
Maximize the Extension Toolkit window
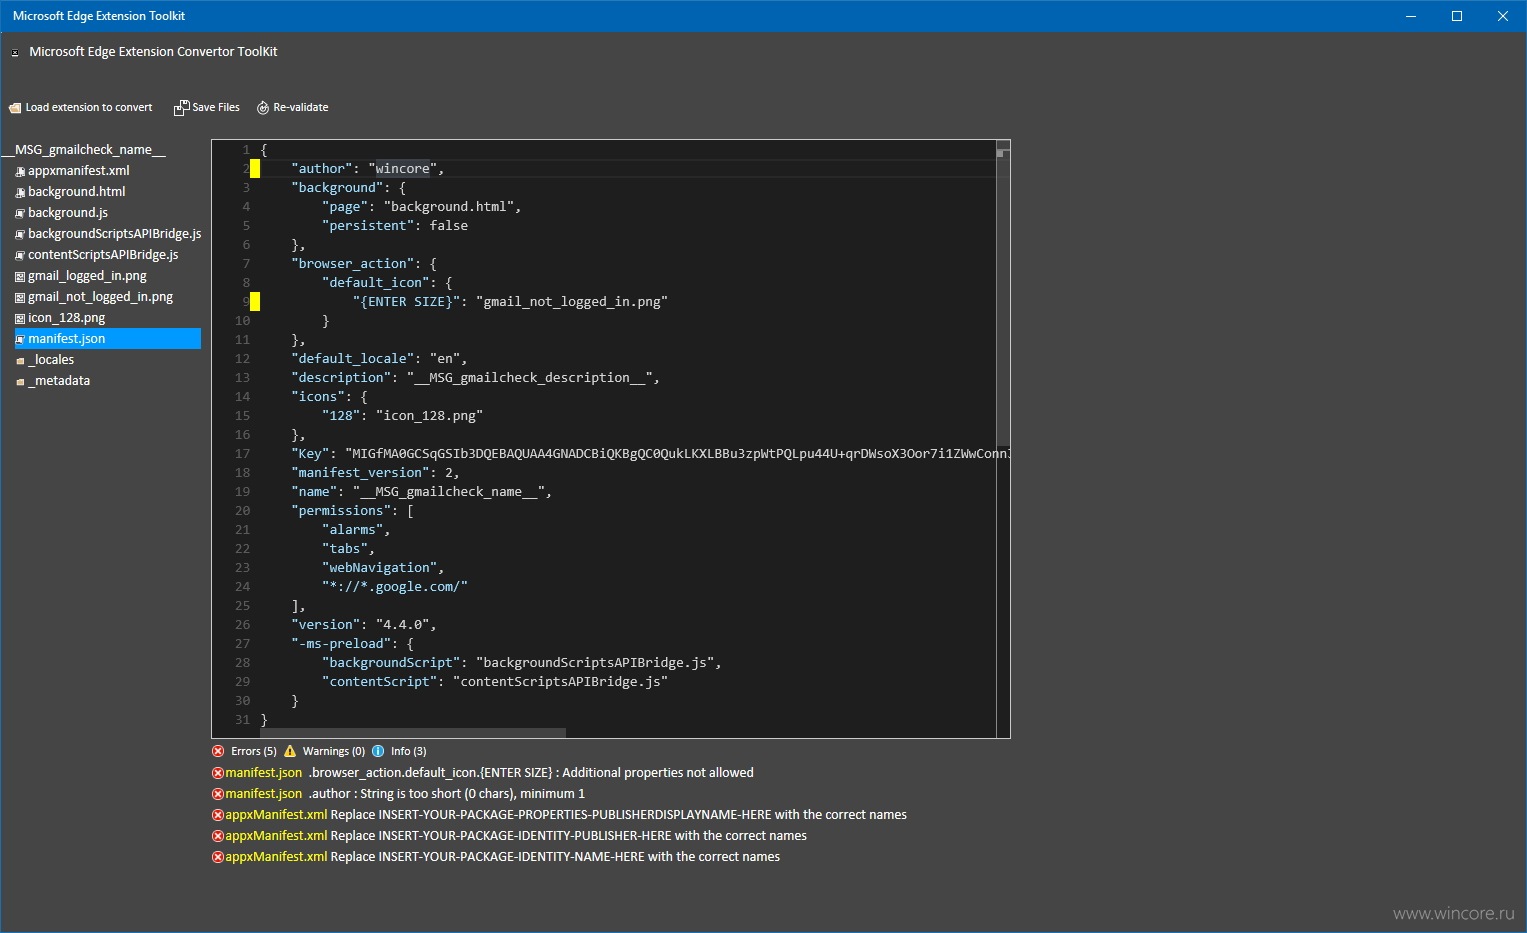(1457, 16)
